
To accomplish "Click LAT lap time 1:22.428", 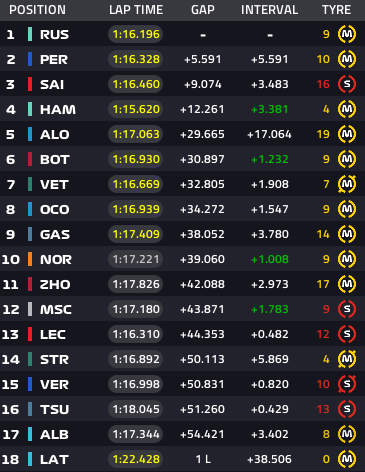I will coord(136,459).
